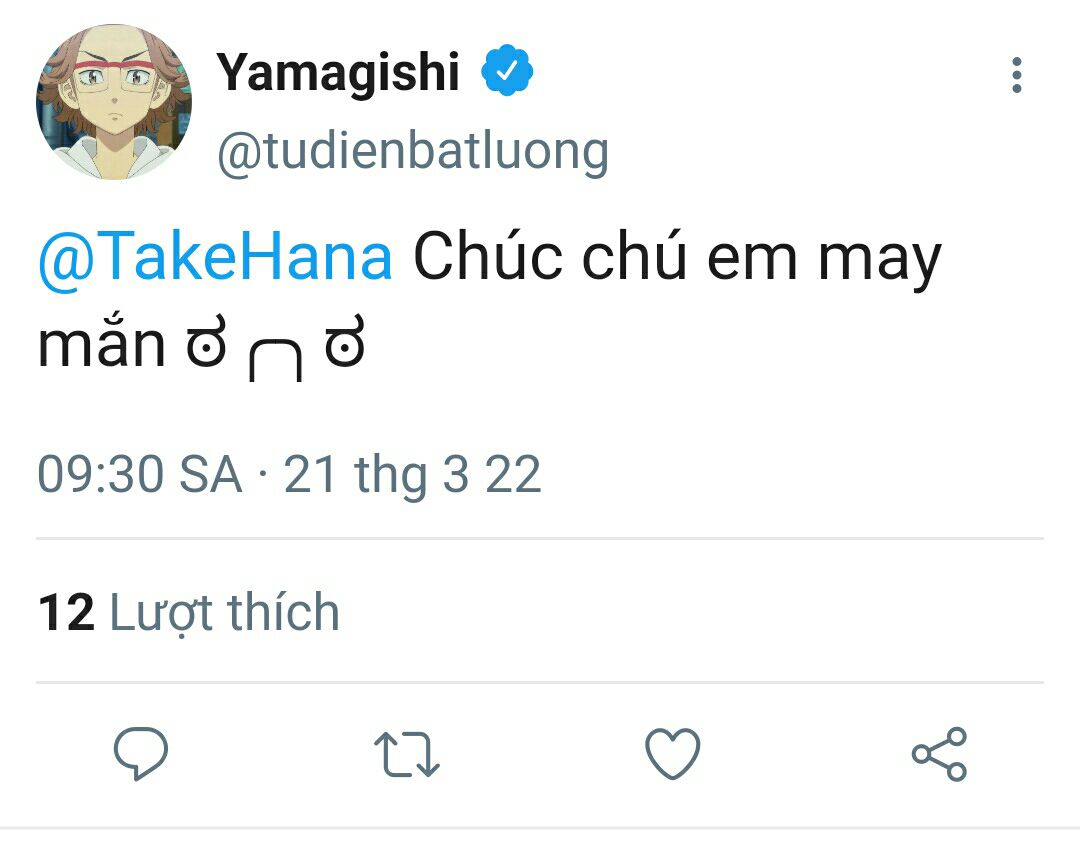The width and height of the screenshot is (1080, 846).
Task: Click the blue verified badge
Action: 508,72
